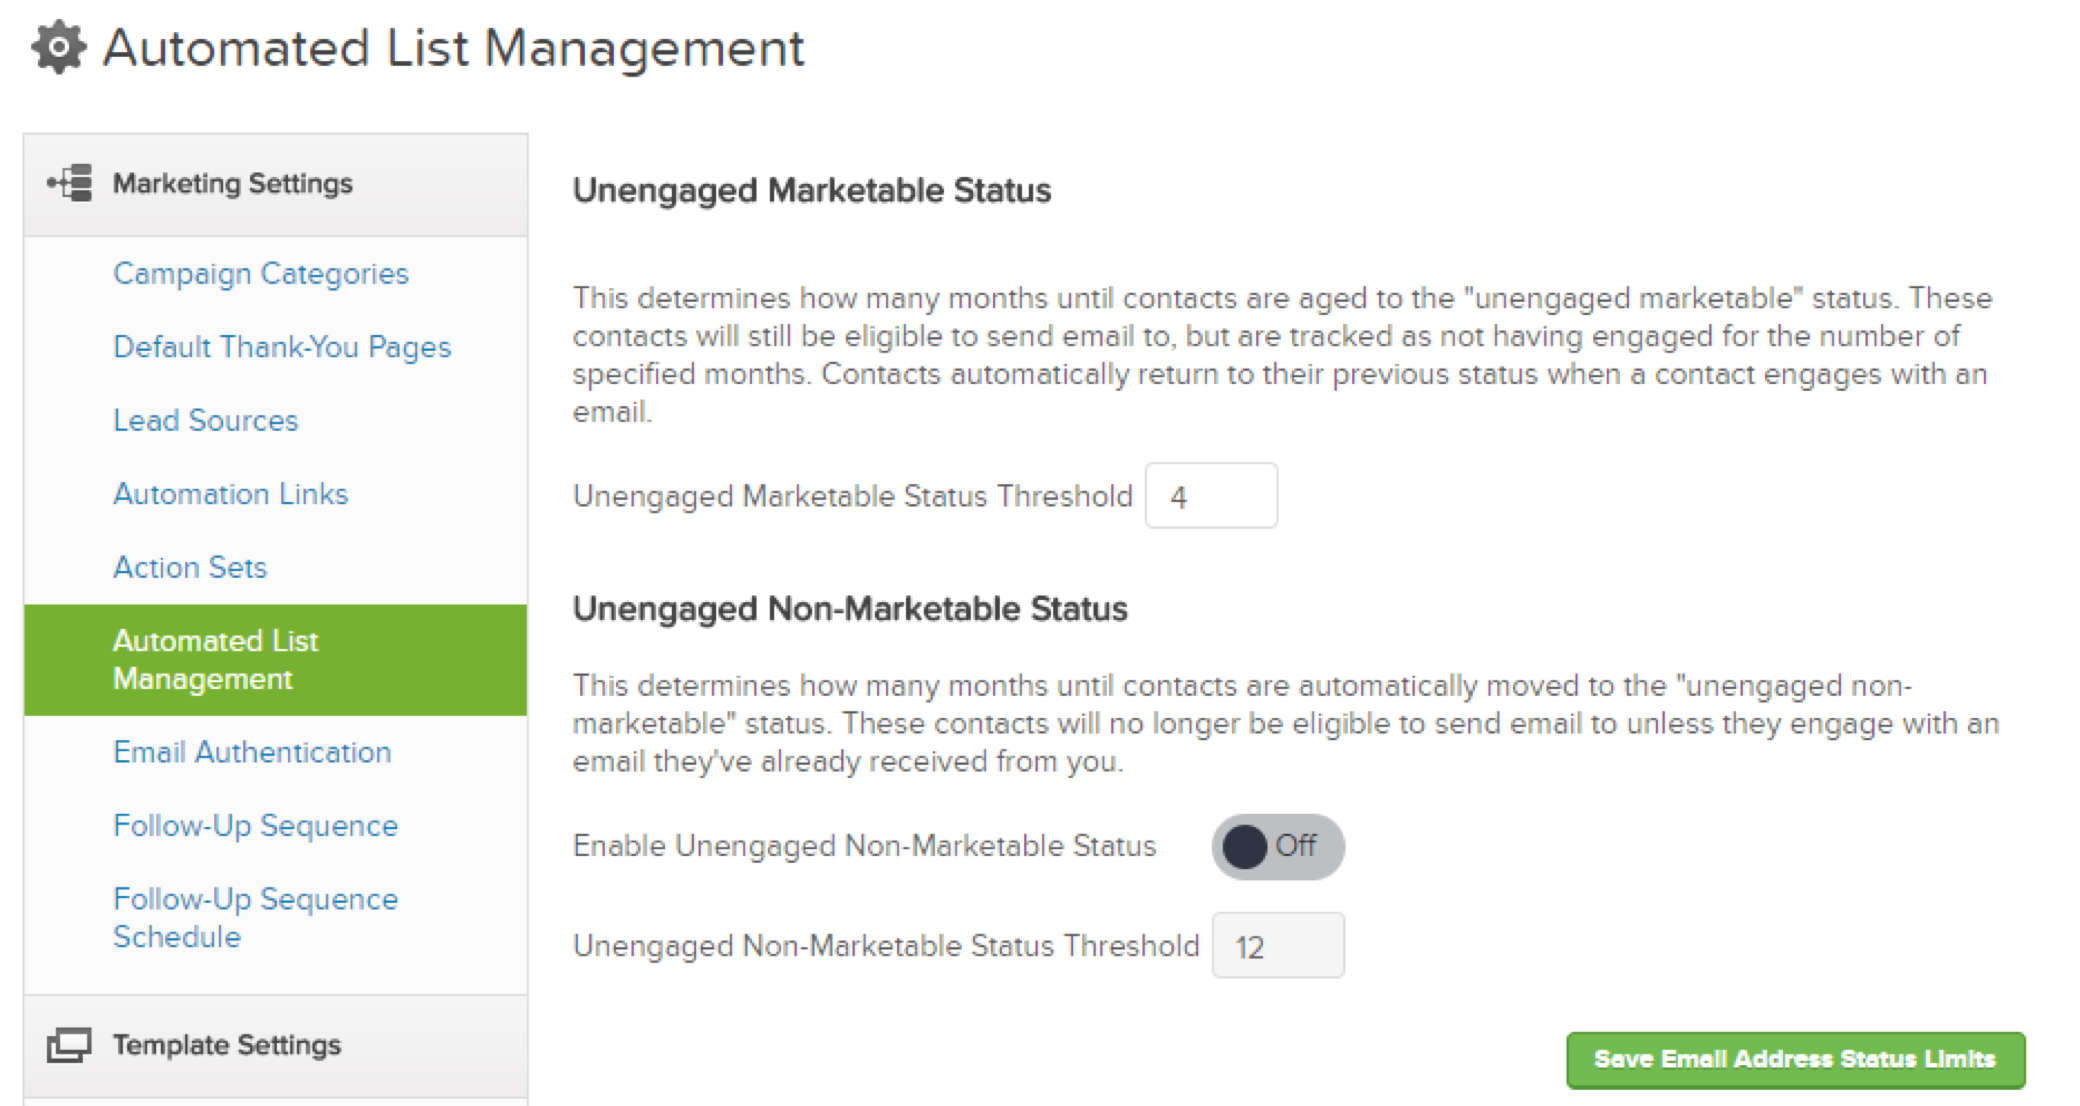Image resolution: width=2080 pixels, height=1106 pixels.
Task: Click the Enable Unengaged Non-Marketable Status label
Action: pos(864,846)
